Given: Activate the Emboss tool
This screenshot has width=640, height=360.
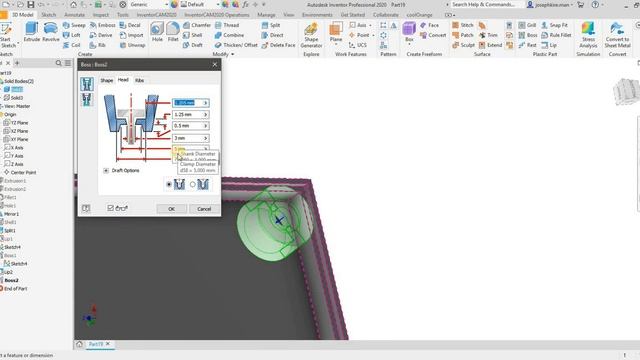Looking at the screenshot, I should (102, 25).
